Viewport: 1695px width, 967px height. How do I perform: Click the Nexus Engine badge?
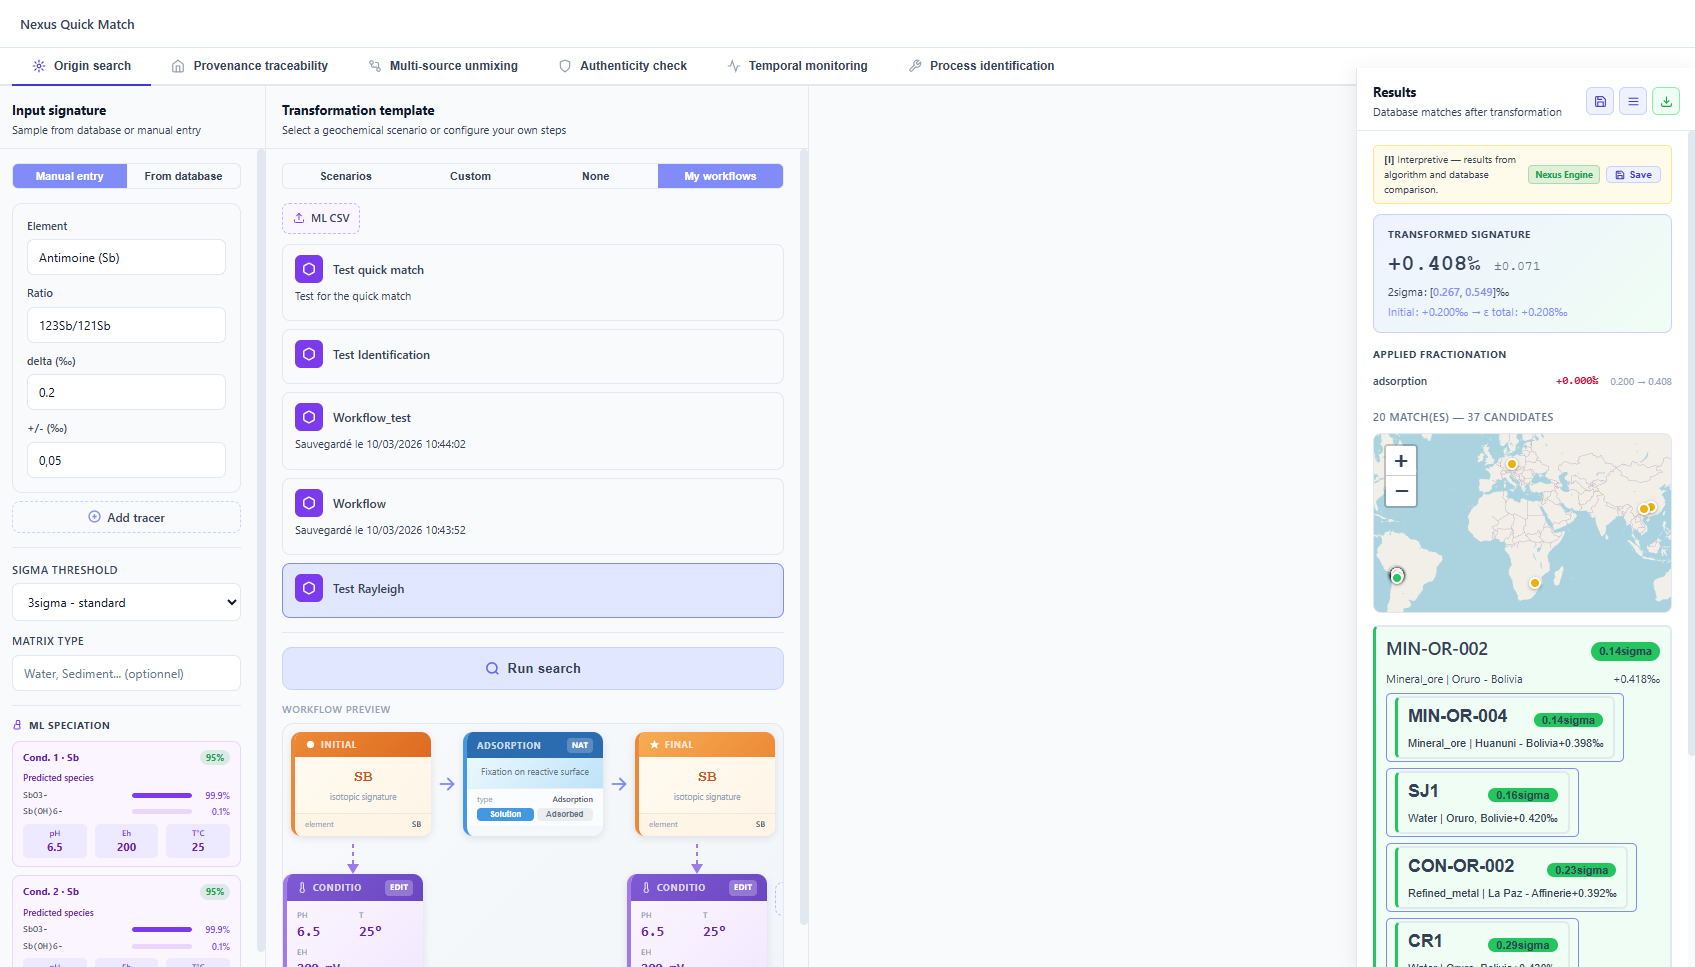[1564, 175]
